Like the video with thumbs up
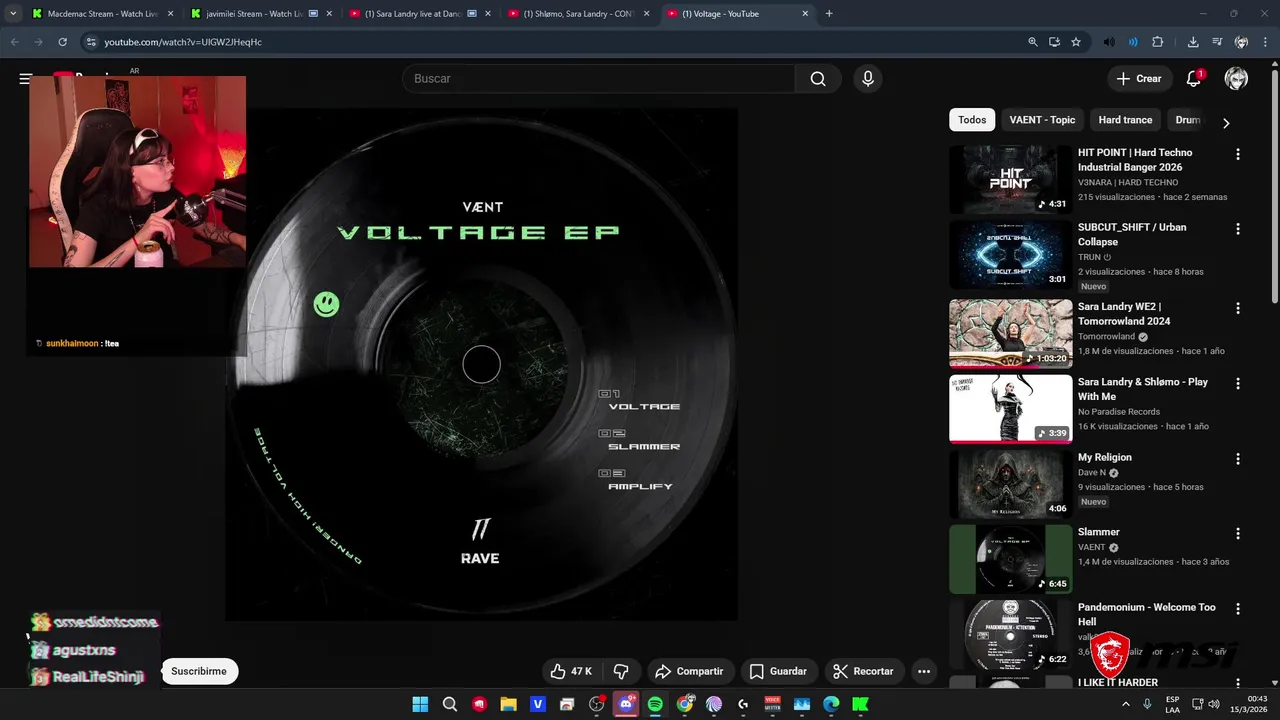The height and width of the screenshot is (720, 1280). [x=571, y=671]
